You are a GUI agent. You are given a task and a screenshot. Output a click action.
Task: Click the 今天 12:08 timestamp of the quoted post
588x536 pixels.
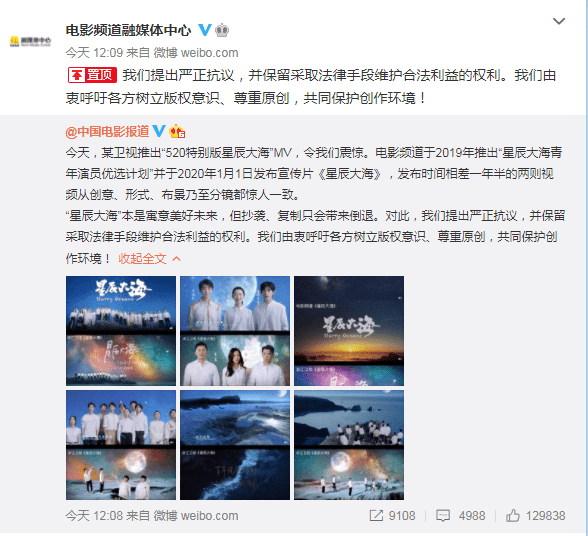tap(94, 516)
